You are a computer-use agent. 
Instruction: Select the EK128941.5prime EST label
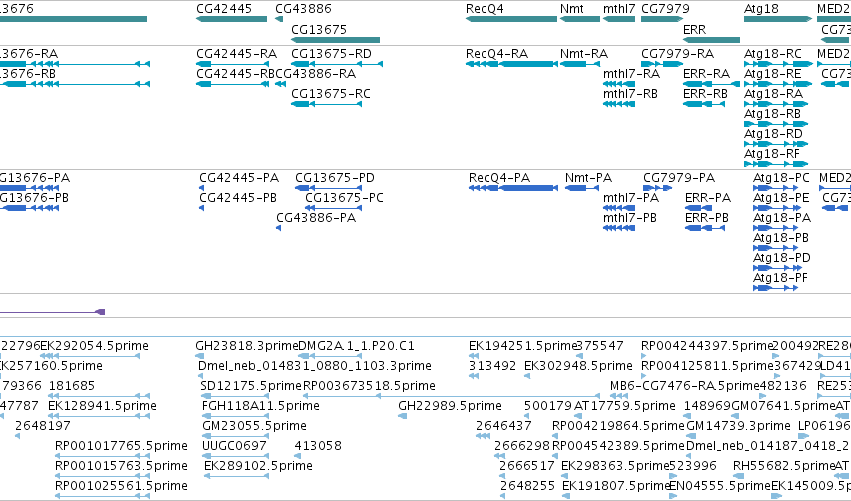[x=102, y=406]
